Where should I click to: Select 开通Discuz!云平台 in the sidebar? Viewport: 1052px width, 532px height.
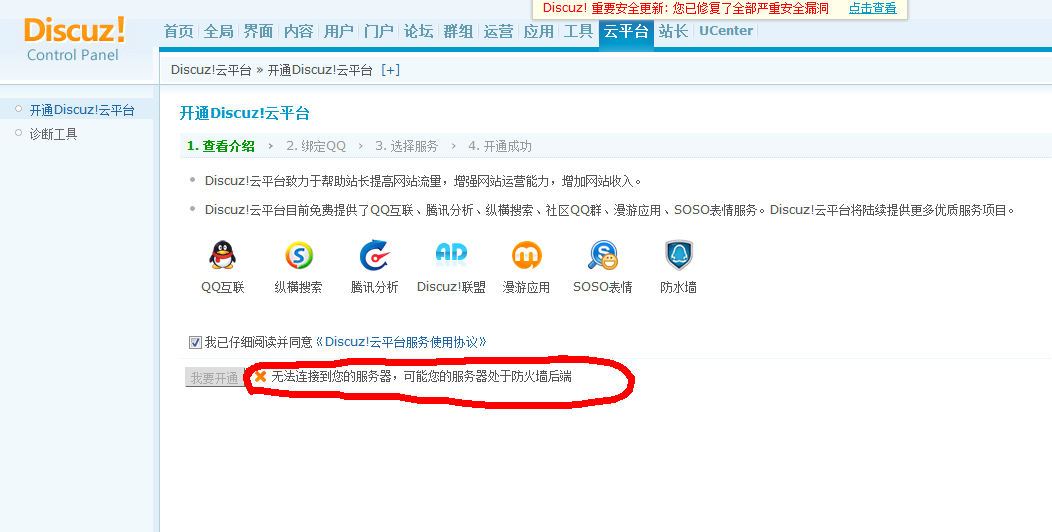pos(82,110)
